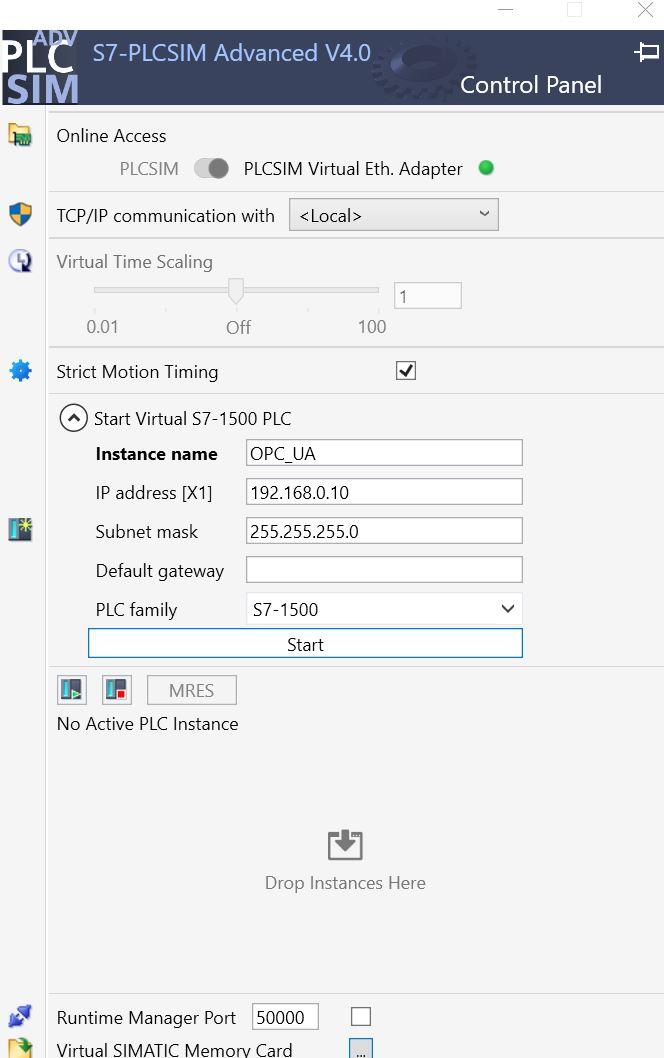Click the Drop Instances Here download icon
This screenshot has height=1058, width=664.
click(x=345, y=844)
